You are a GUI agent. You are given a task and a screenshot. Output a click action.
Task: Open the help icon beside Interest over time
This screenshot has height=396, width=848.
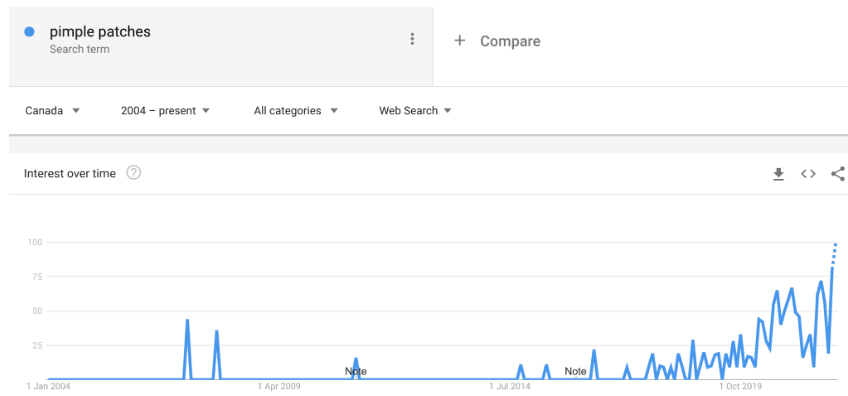(x=134, y=173)
